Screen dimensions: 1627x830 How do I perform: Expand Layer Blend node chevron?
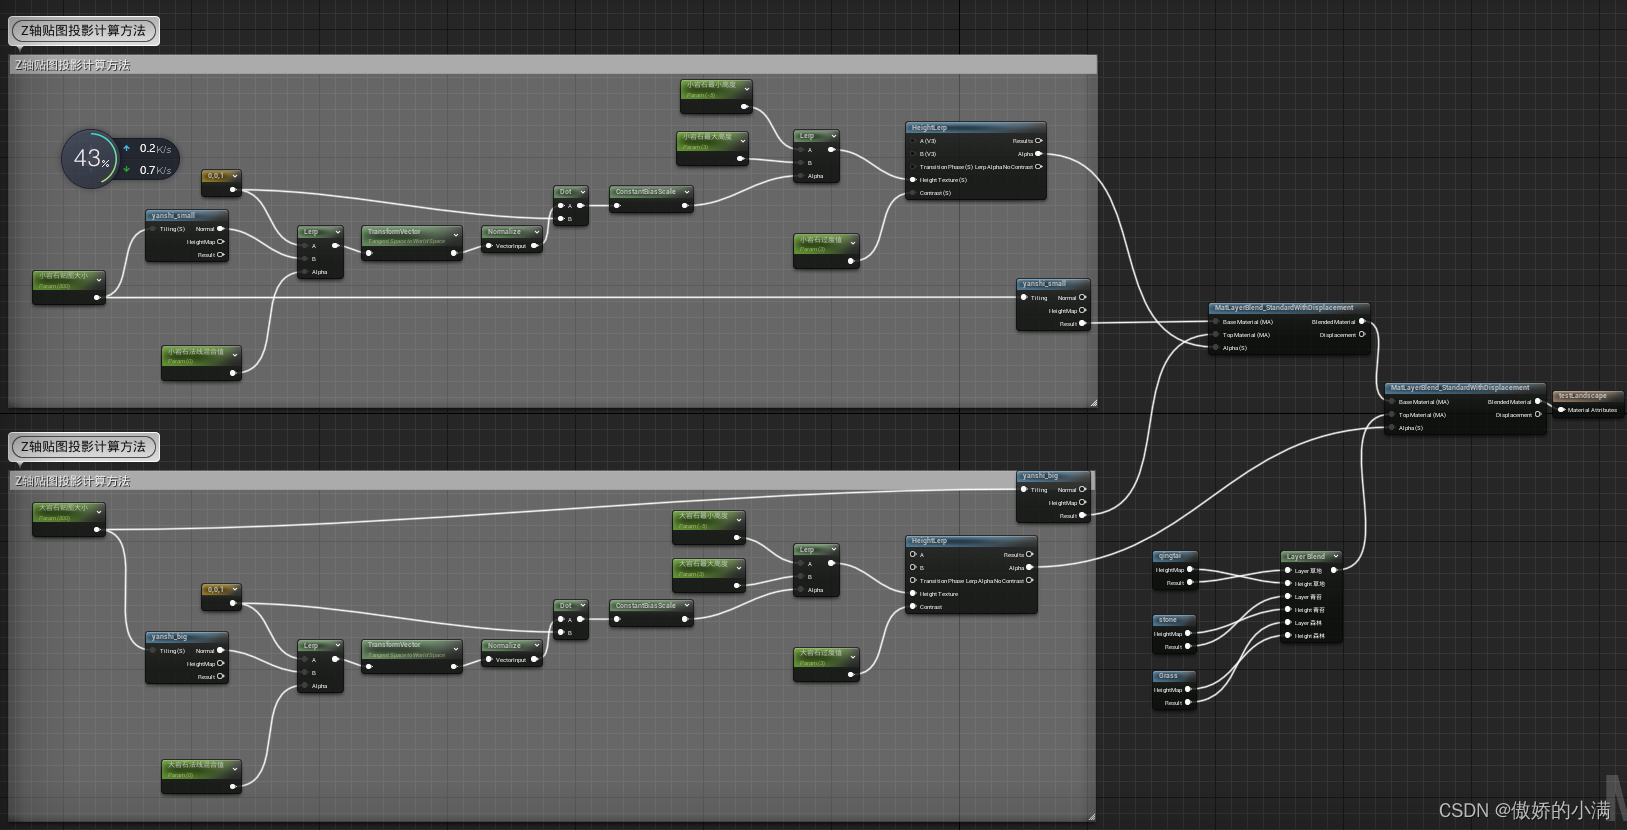click(x=1335, y=557)
